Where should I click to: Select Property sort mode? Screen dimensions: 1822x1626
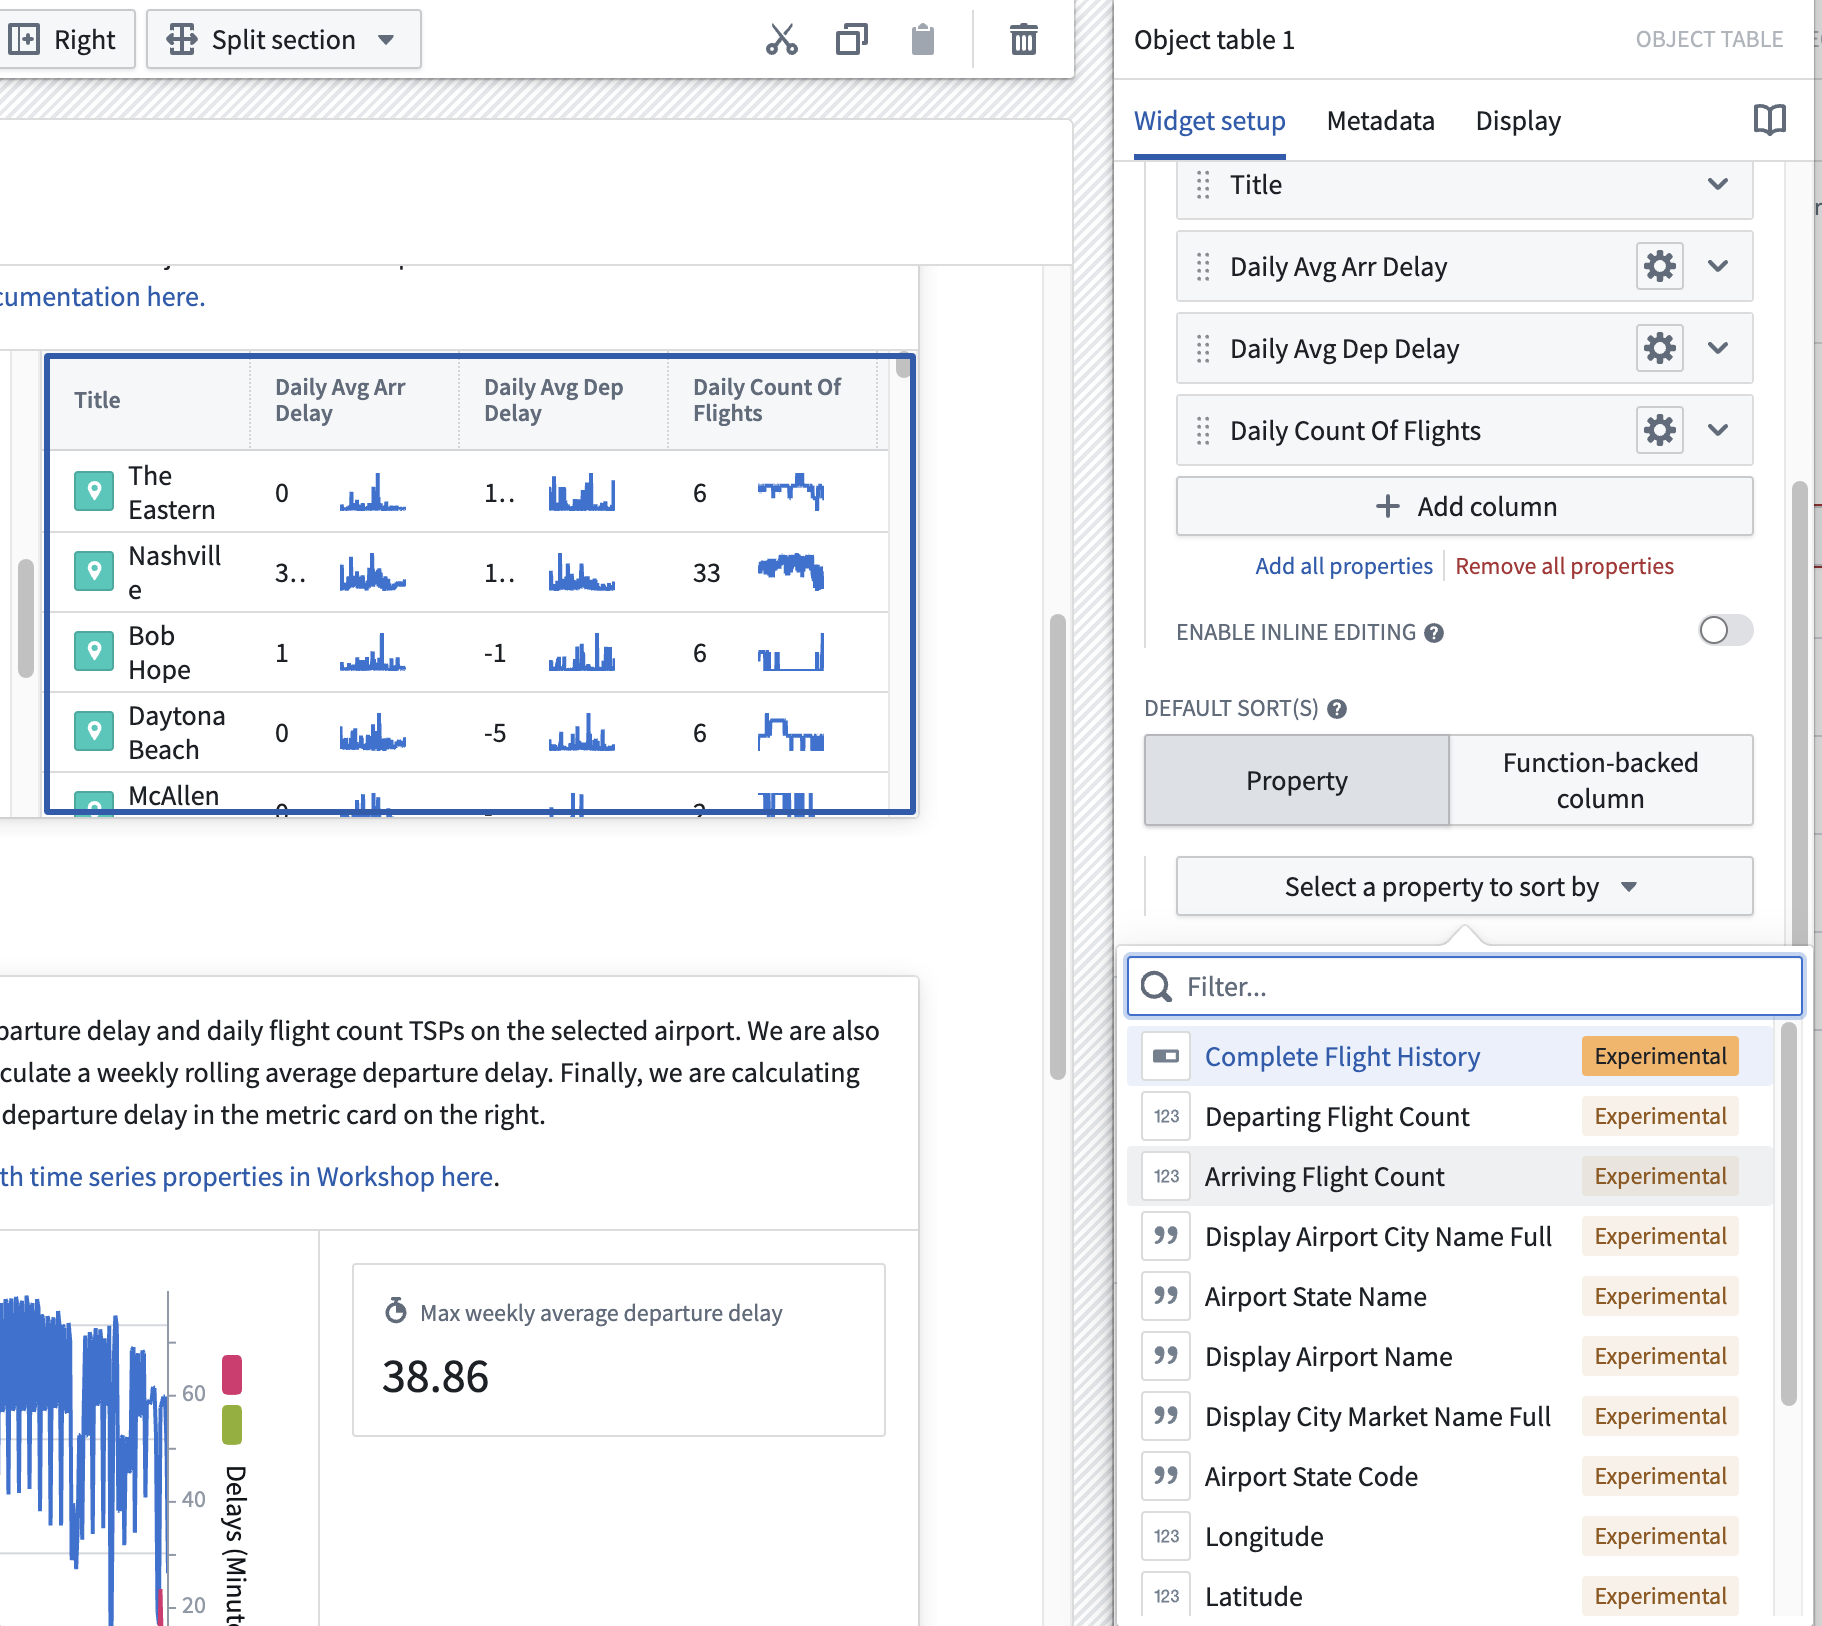point(1296,780)
